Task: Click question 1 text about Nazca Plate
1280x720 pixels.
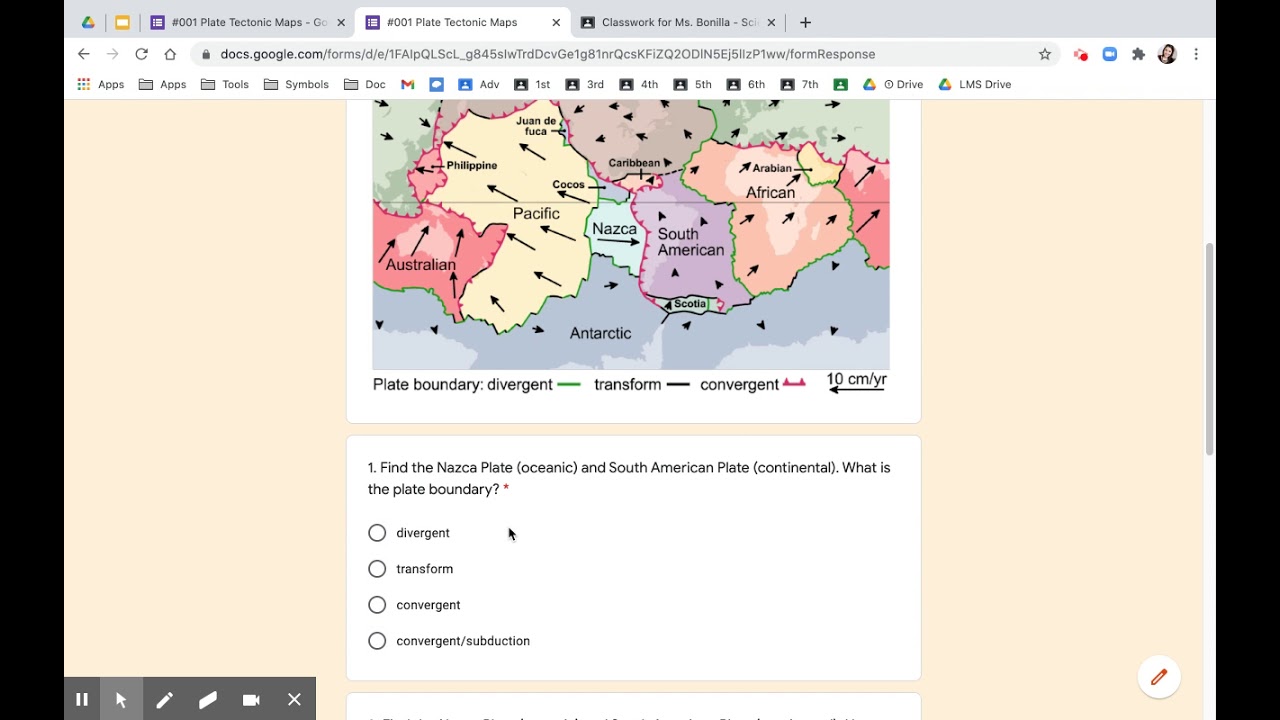Action: point(629,478)
